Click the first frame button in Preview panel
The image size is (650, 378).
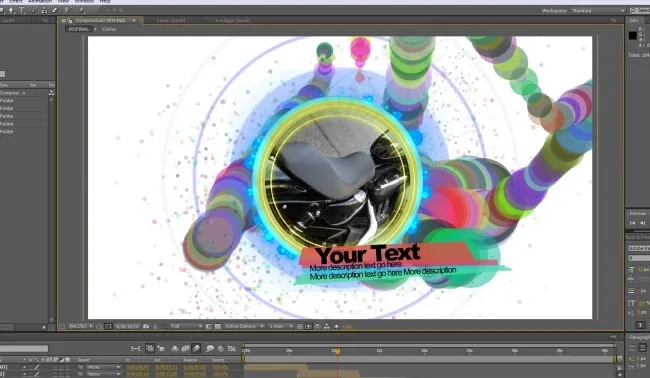point(633,223)
